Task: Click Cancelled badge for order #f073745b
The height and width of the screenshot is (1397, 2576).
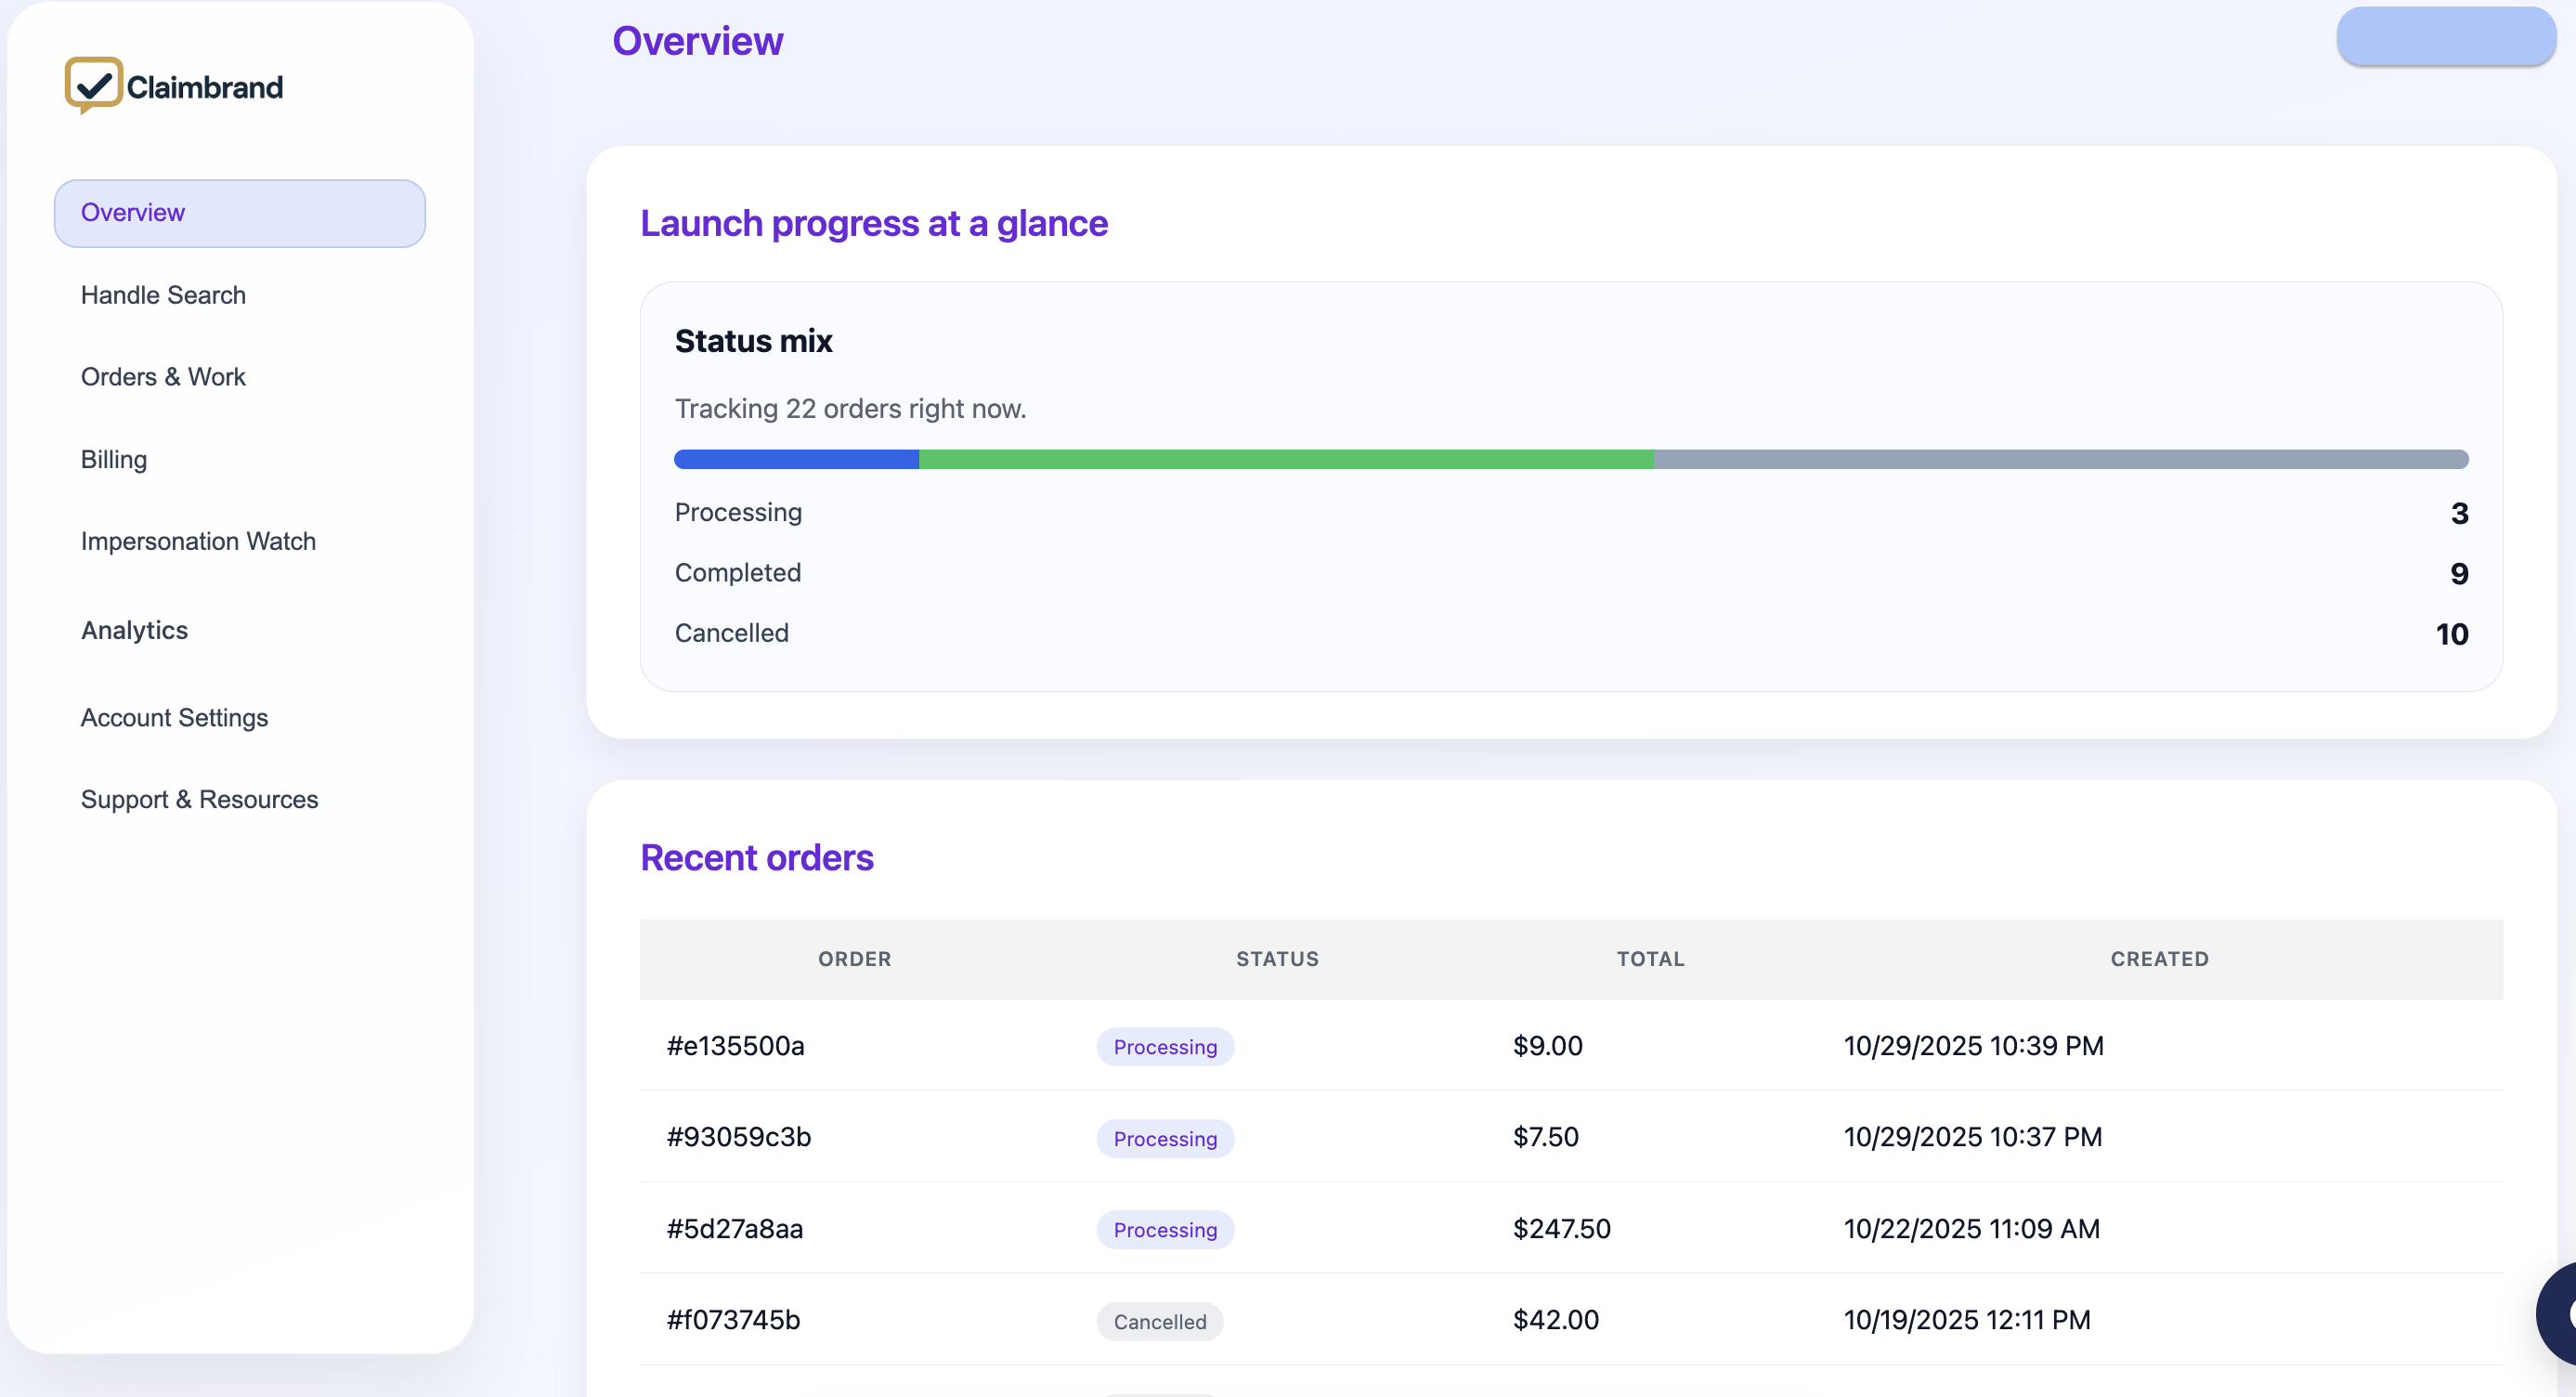Action: point(1160,1322)
